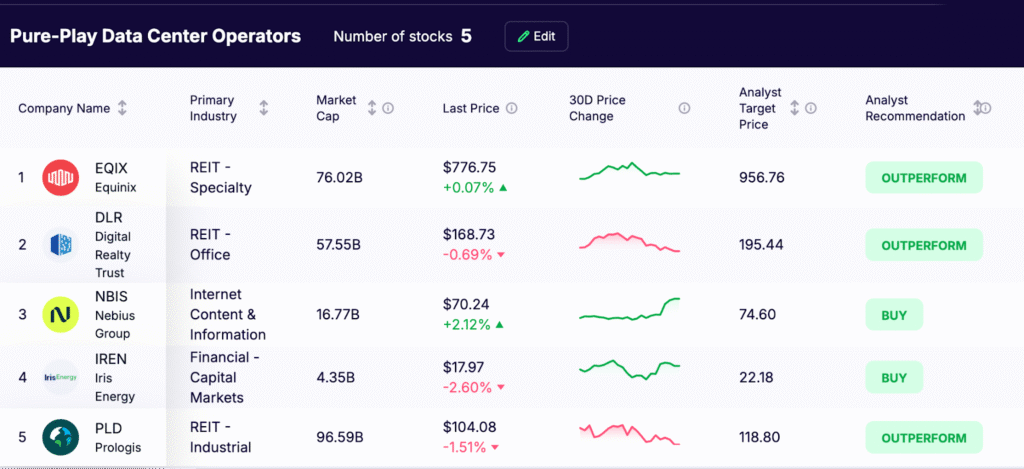The height and width of the screenshot is (469, 1024).
Task: Click last price $70.24
Action: pyautogui.click(x=466, y=304)
